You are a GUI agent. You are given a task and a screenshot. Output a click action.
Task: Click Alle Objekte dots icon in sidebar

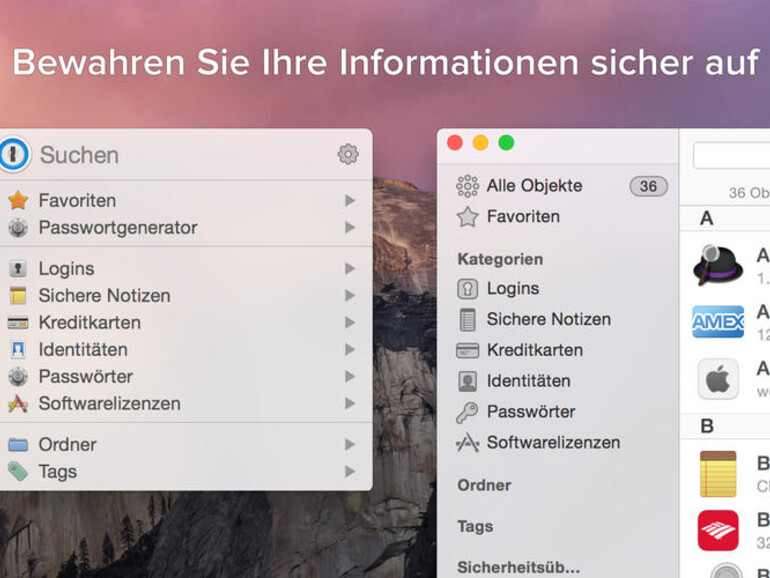pos(468,186)
